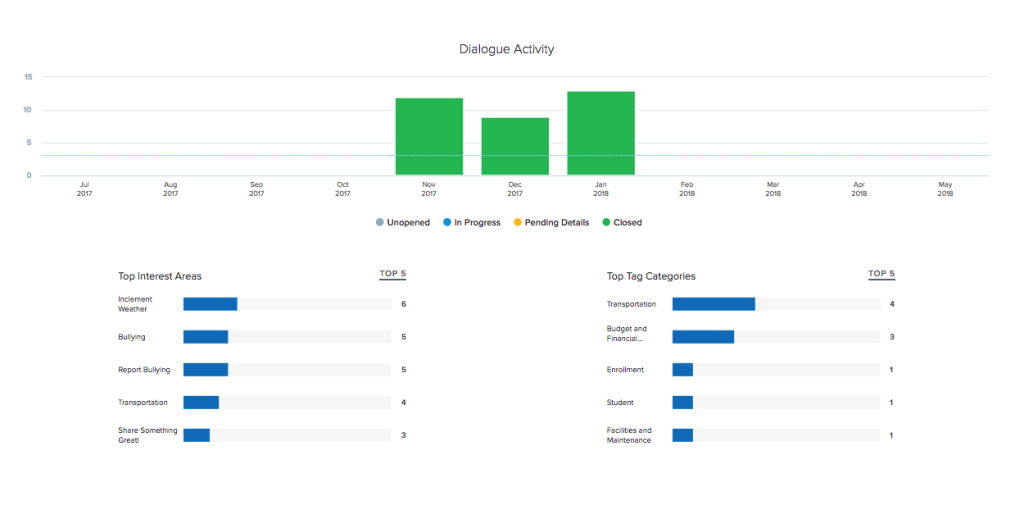Toggle the Unopened legend series
Viewport: 1024px width, 510px height.
click(x=403, y=222)
